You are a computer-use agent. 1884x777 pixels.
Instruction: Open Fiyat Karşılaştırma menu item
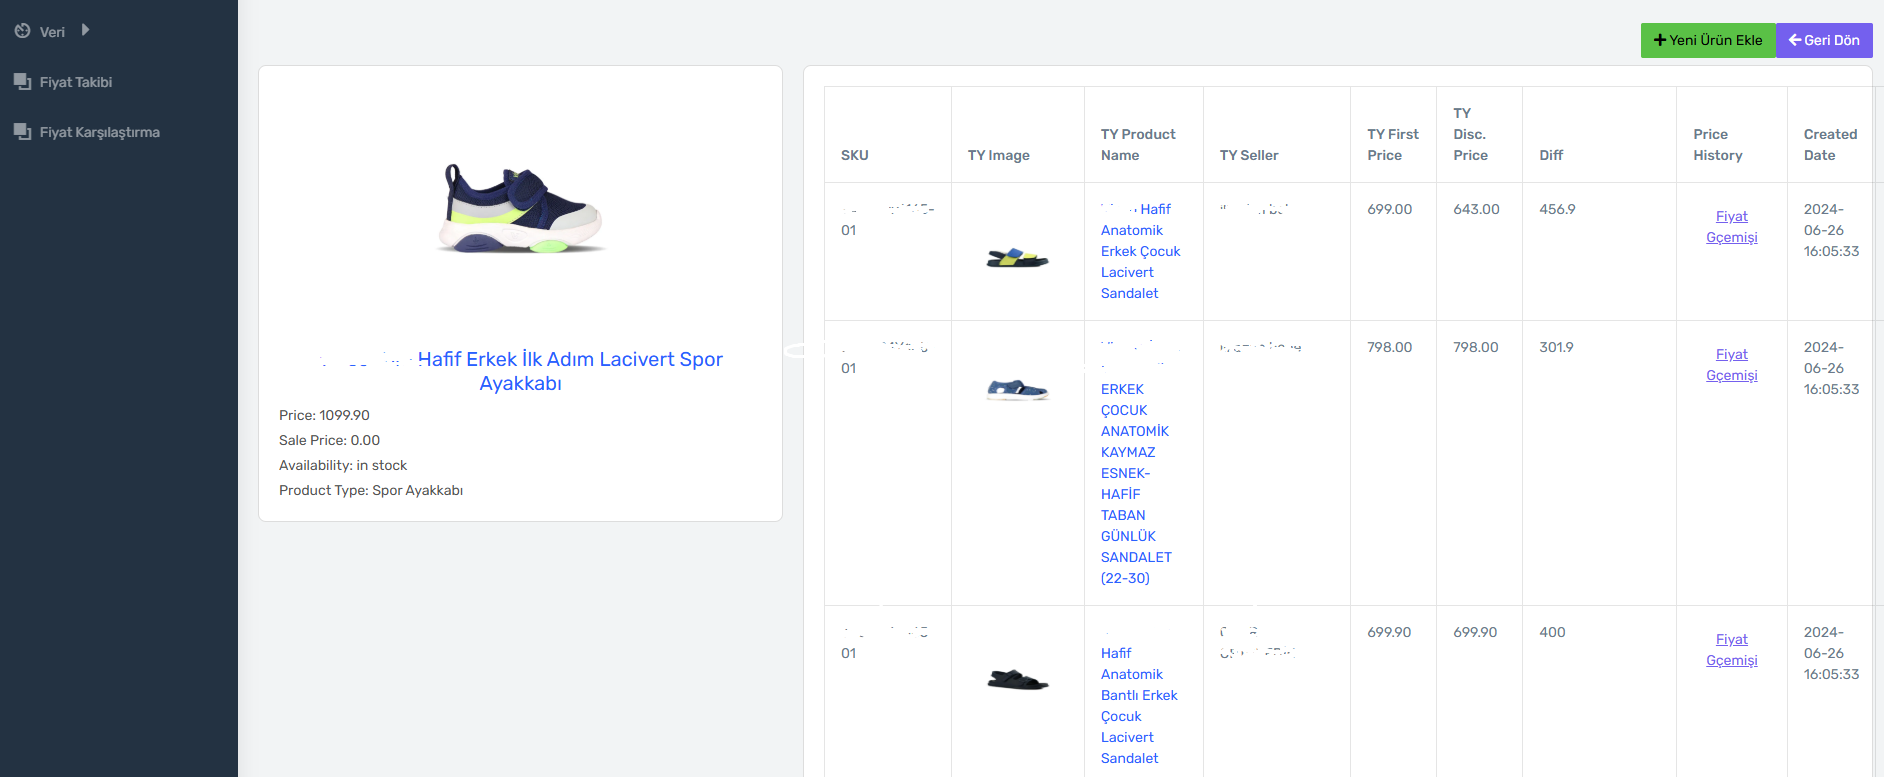point(99,132)
